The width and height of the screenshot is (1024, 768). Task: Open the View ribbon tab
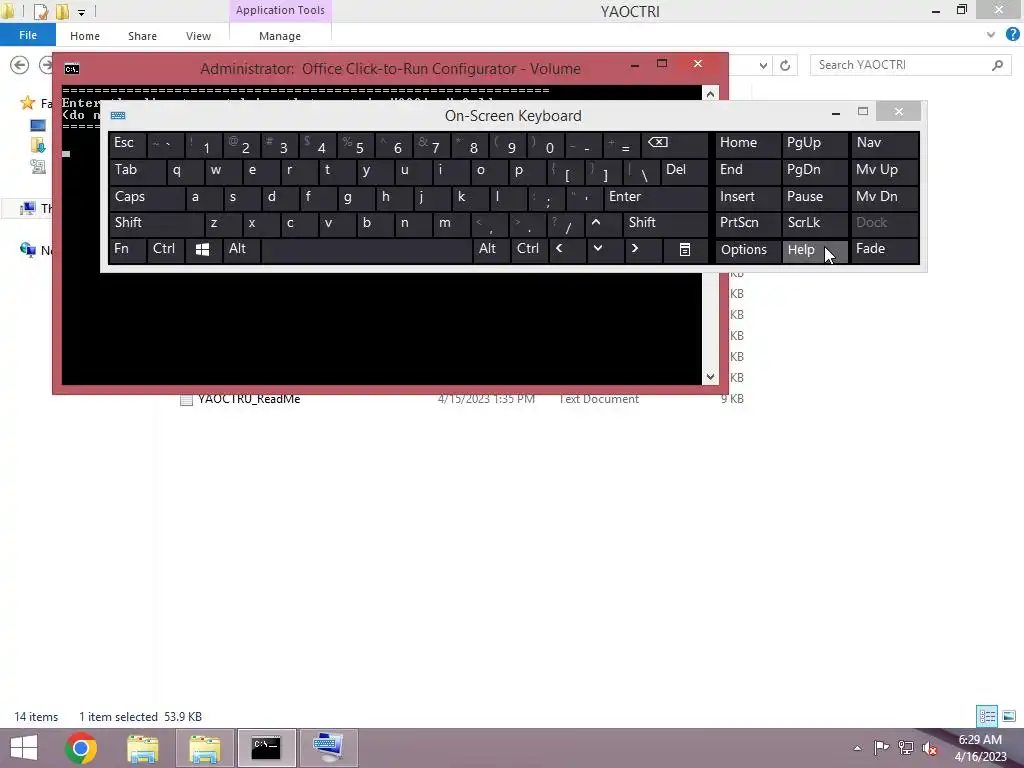tap(198, 36)
